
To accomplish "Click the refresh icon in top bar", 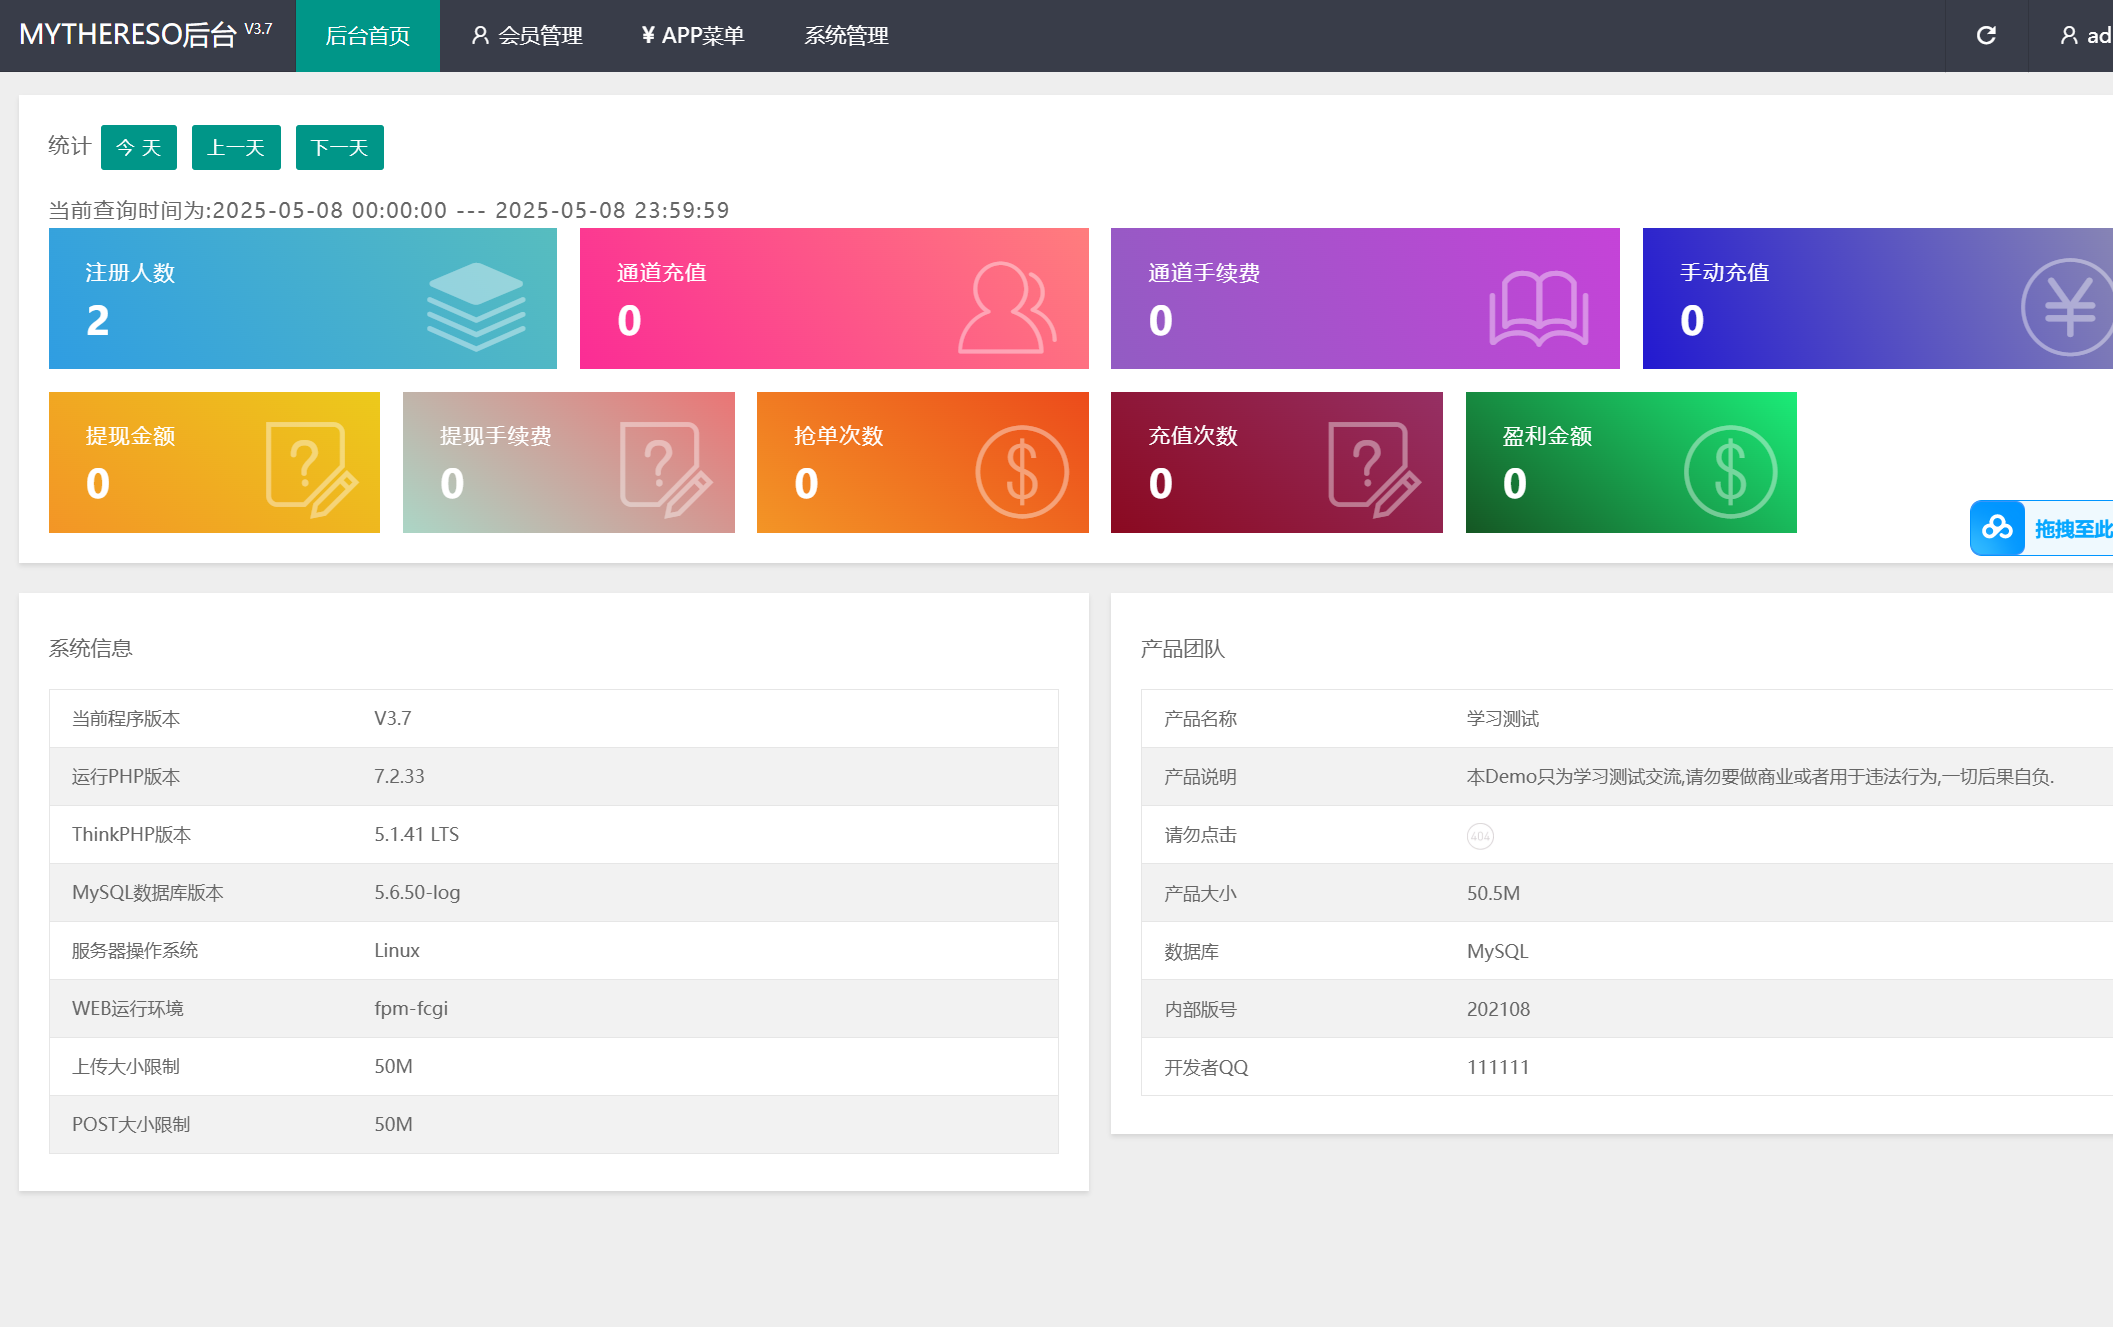I will pos(1986,36).
